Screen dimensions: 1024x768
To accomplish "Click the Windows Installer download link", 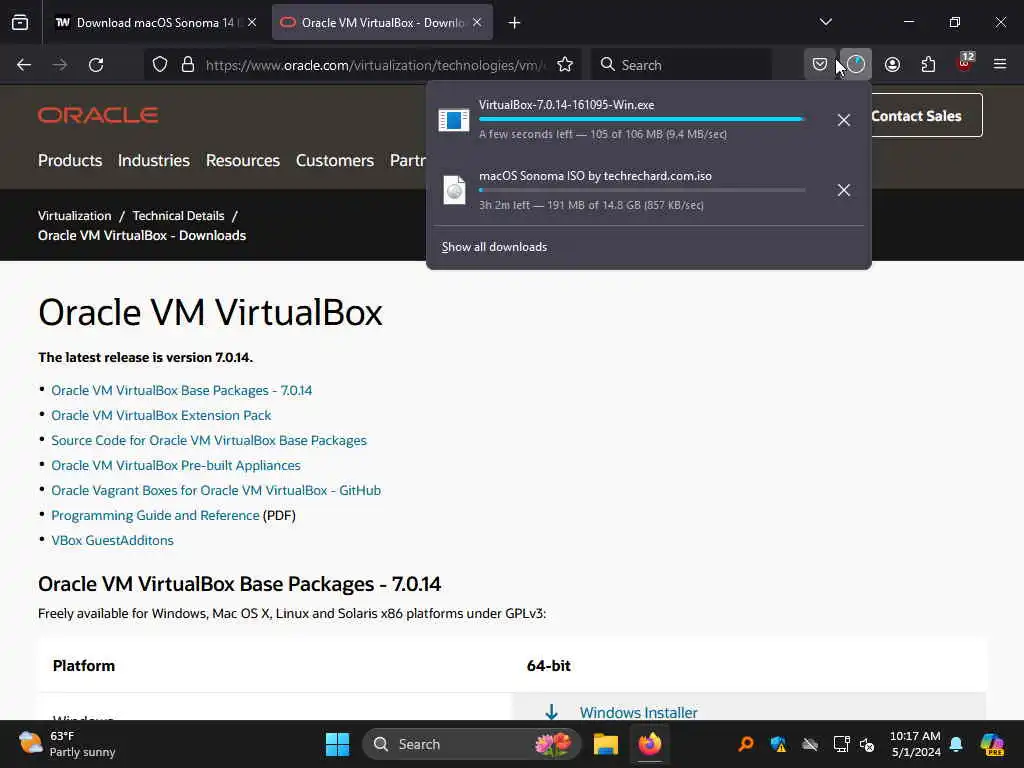I will click(x=639, y=712).
